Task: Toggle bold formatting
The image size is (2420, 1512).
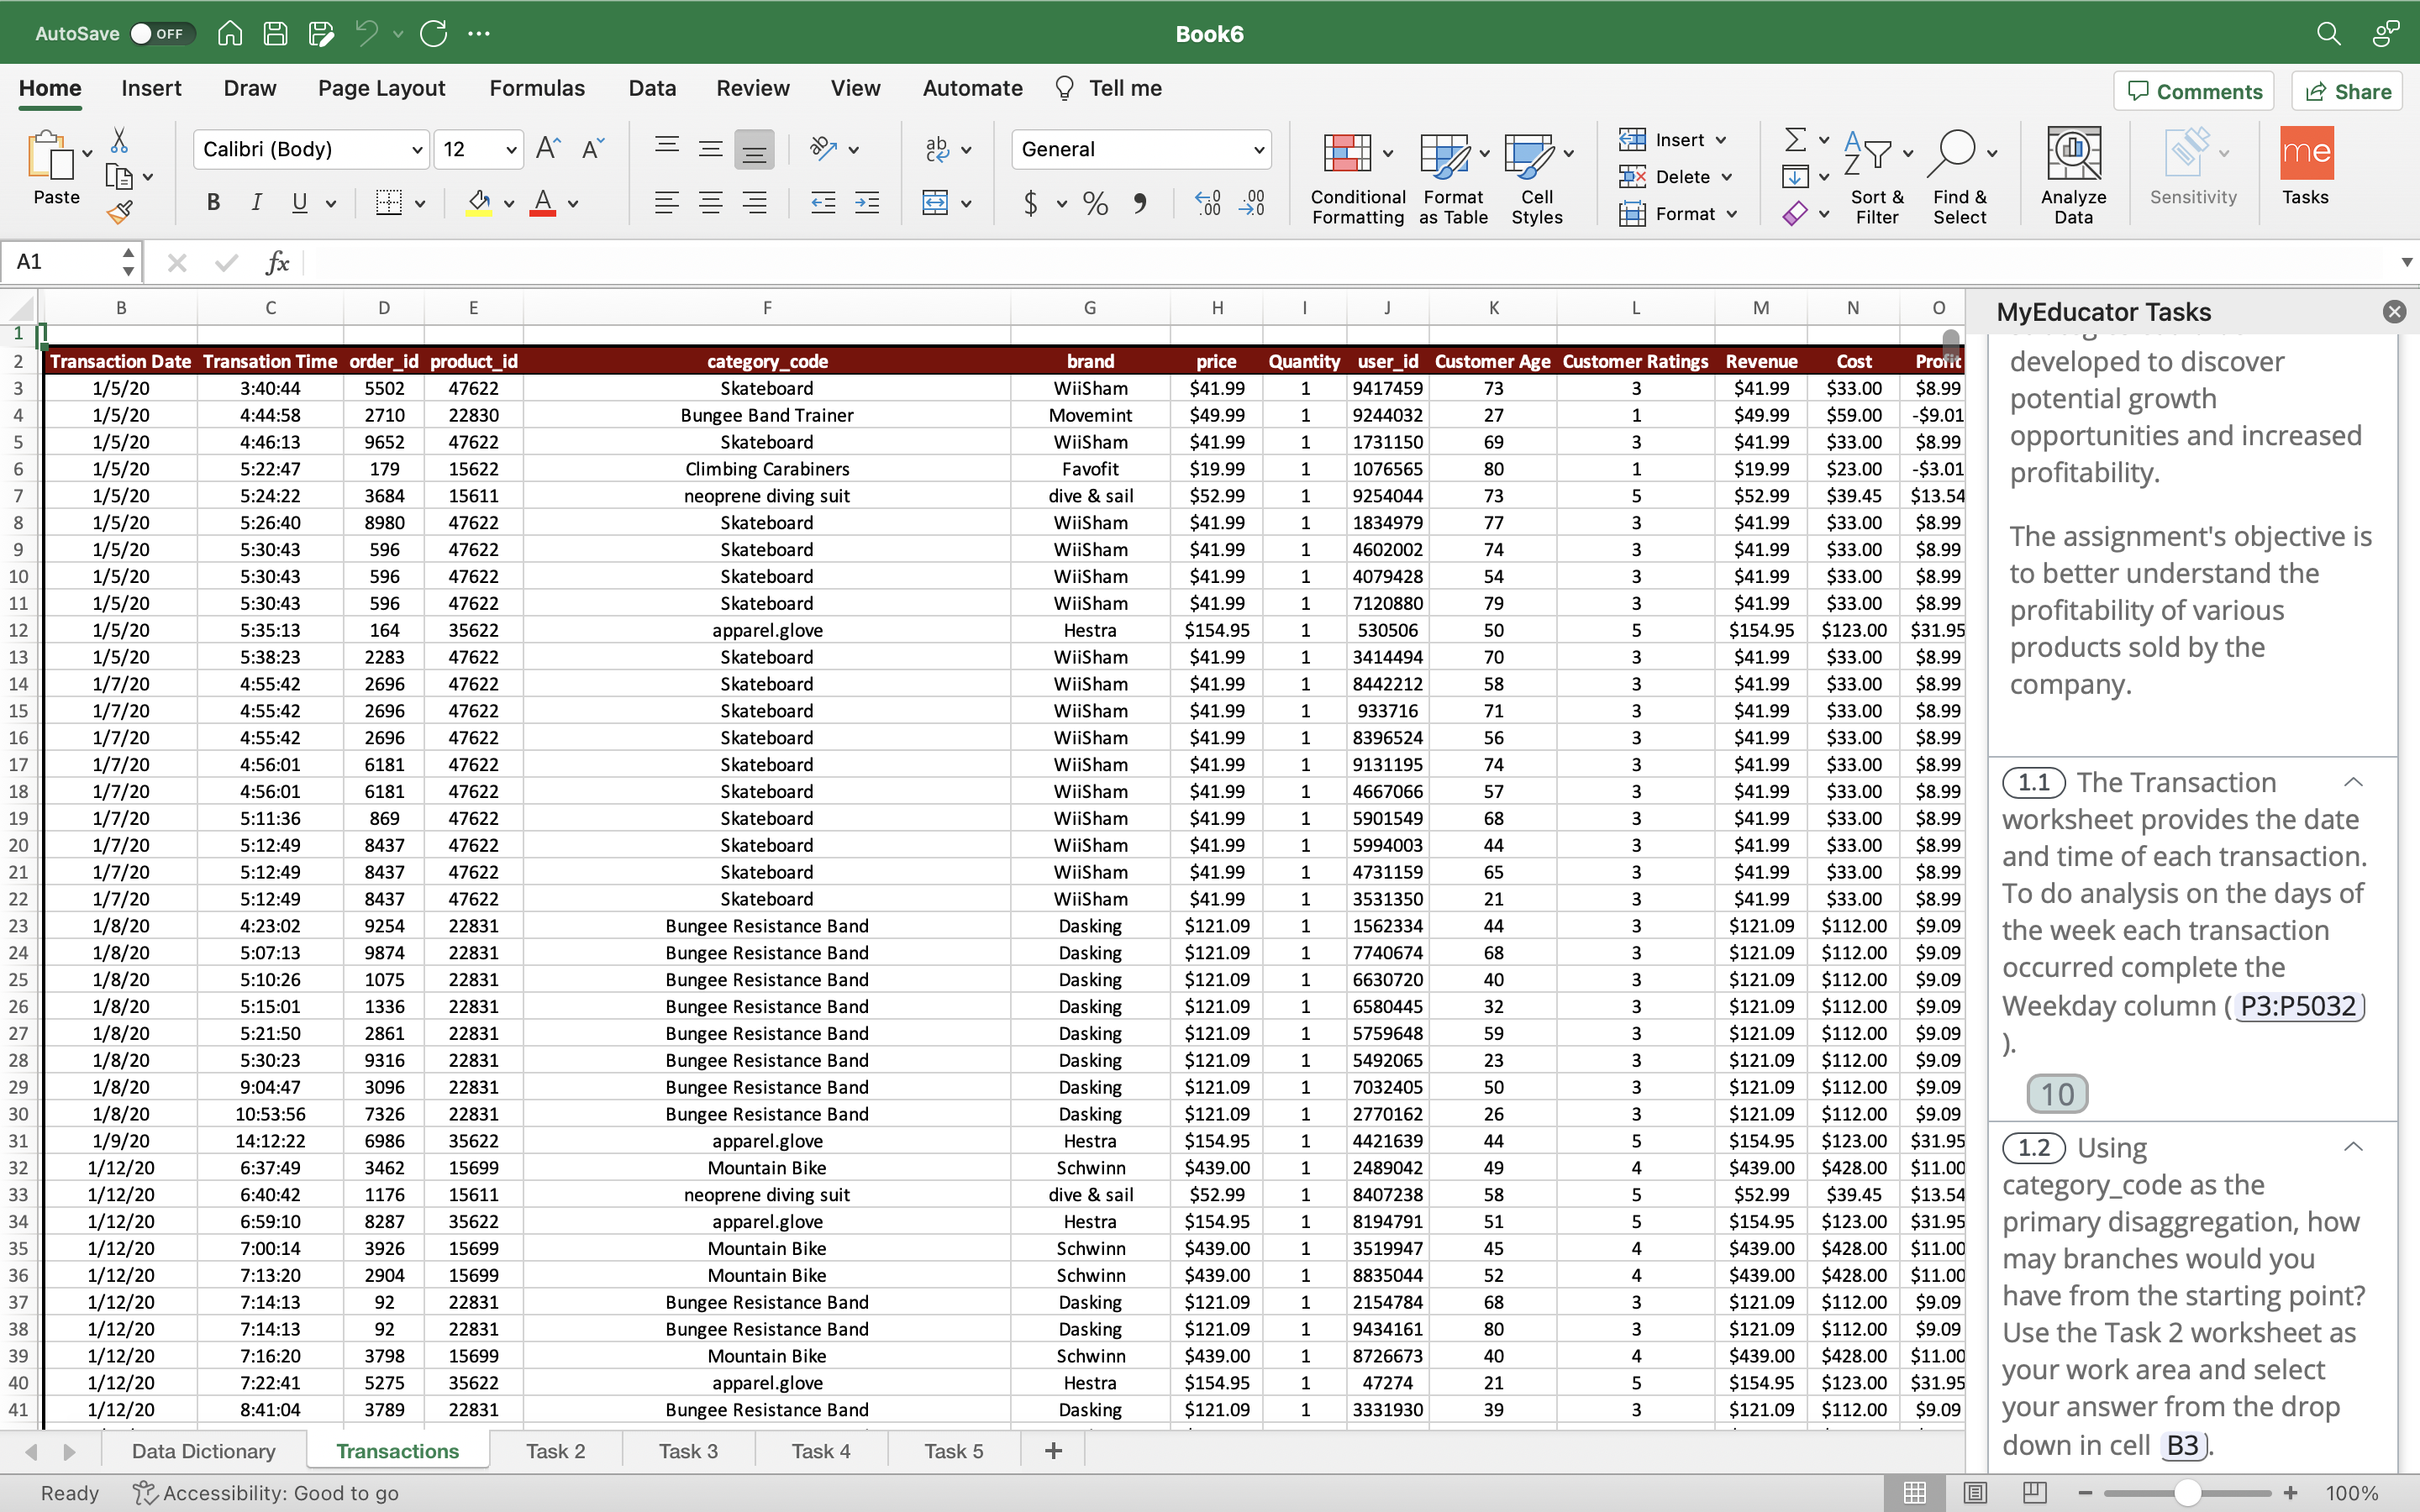Action: [212, 202]
